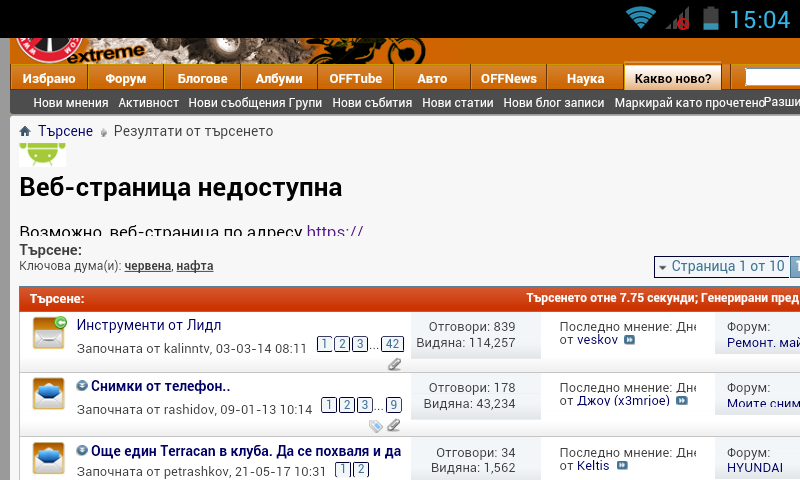Go to page 2 of Terracan thread

click(361, 469)
